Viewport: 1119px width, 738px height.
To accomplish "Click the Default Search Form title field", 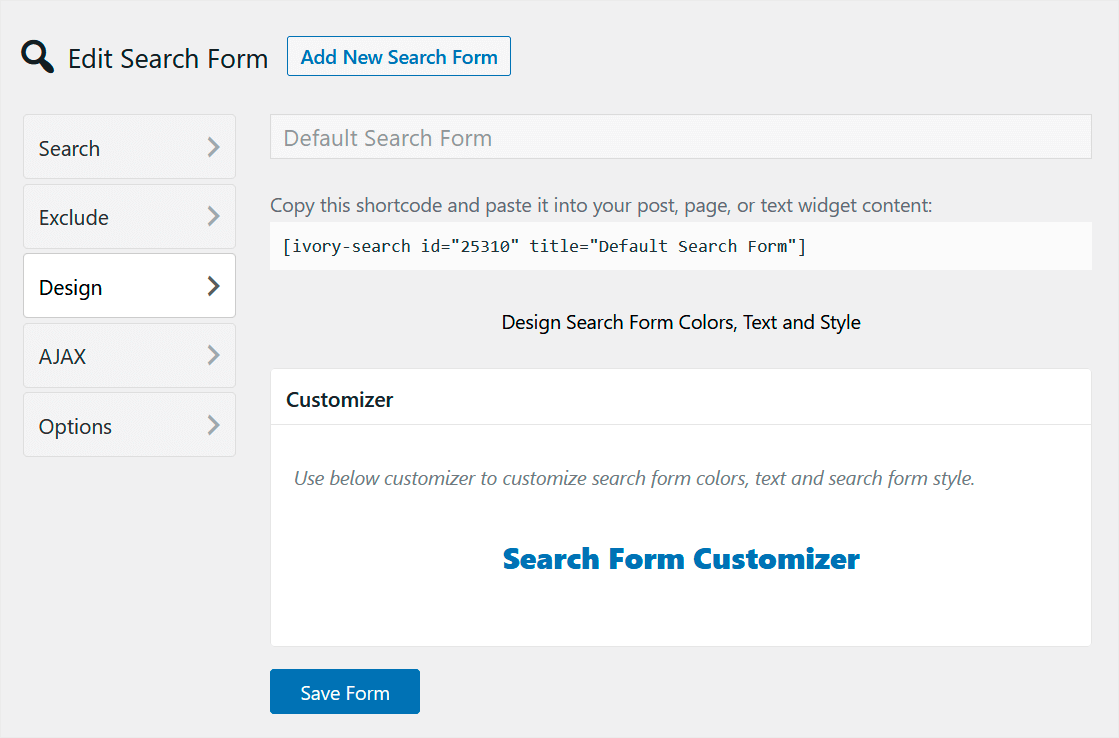I will (680, 137).
